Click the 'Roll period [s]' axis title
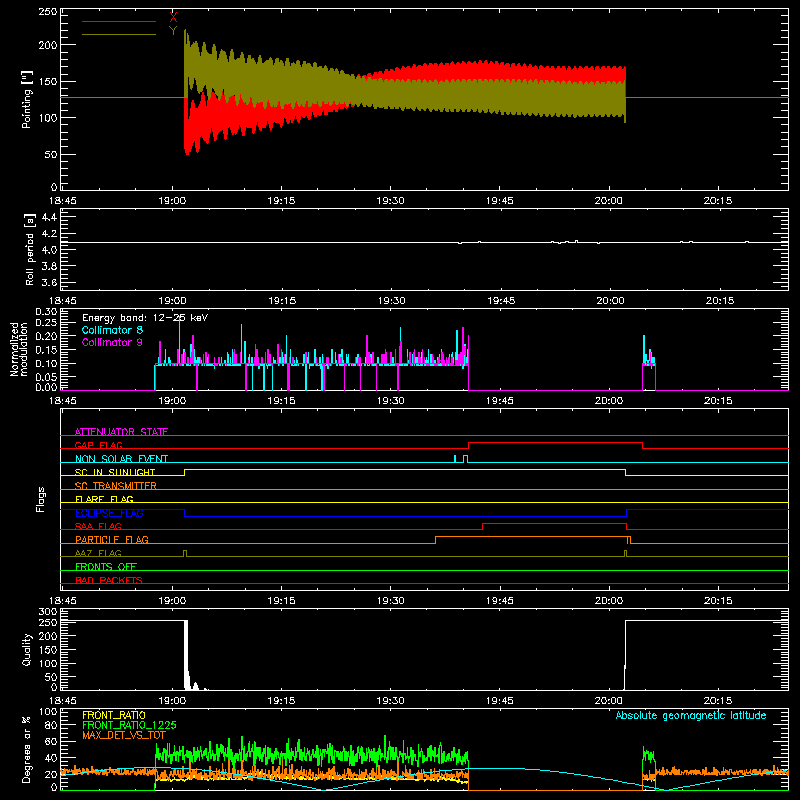Viewport: 800px width, 800px height. pos(30,249)
